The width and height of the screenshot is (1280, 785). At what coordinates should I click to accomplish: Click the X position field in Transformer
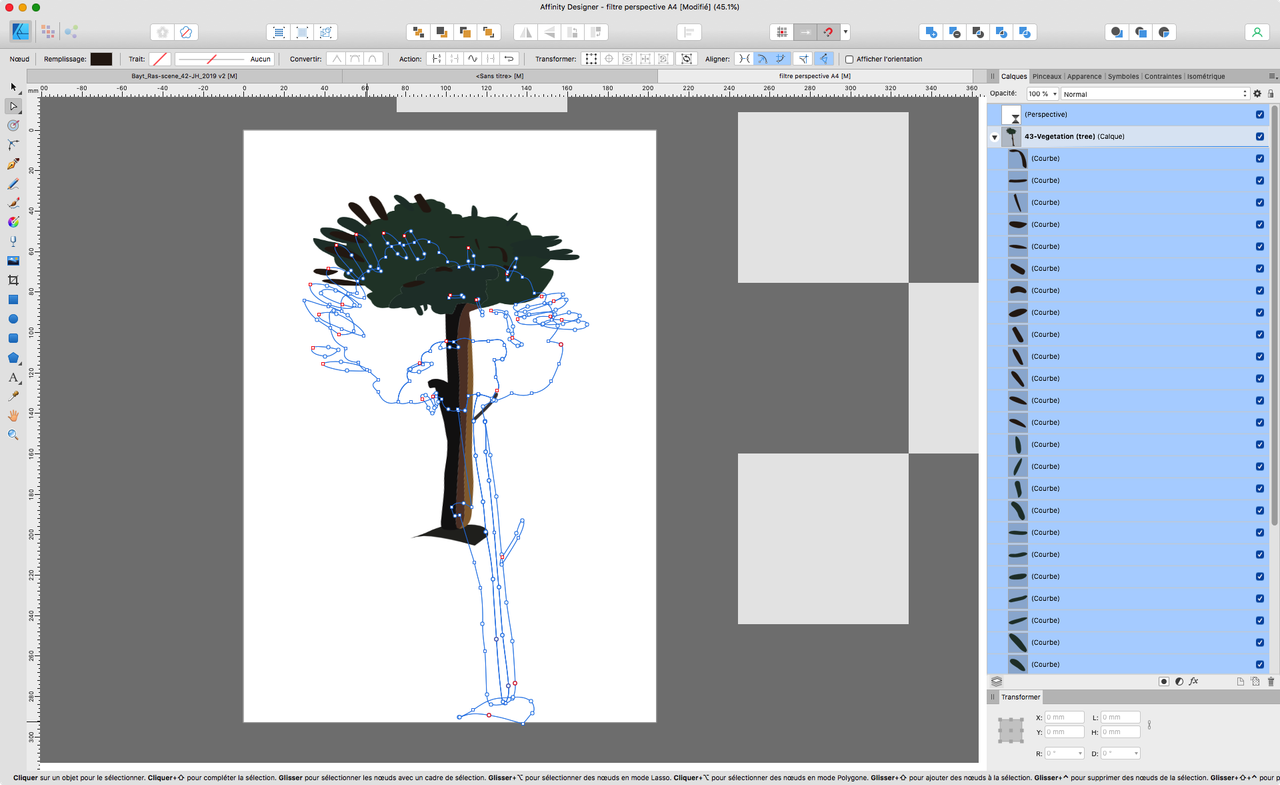pos(1065,717)
